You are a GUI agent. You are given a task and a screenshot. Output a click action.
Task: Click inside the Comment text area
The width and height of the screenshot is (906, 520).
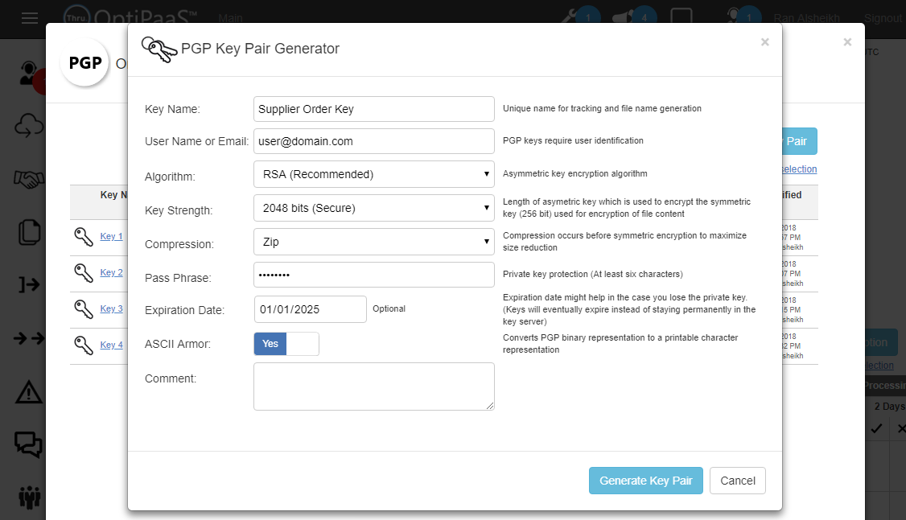(373, 386)
